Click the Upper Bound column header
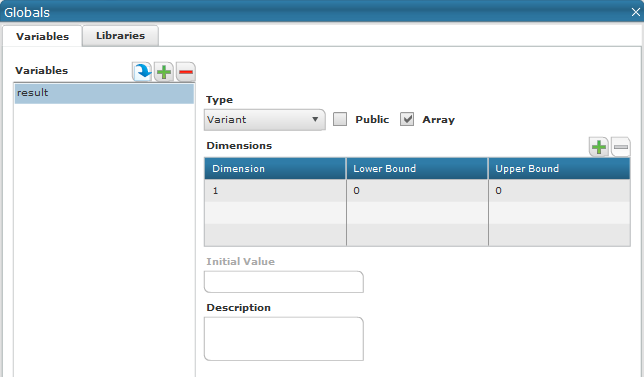The height and width of the screenshot is (377, 644). point(559,168)
